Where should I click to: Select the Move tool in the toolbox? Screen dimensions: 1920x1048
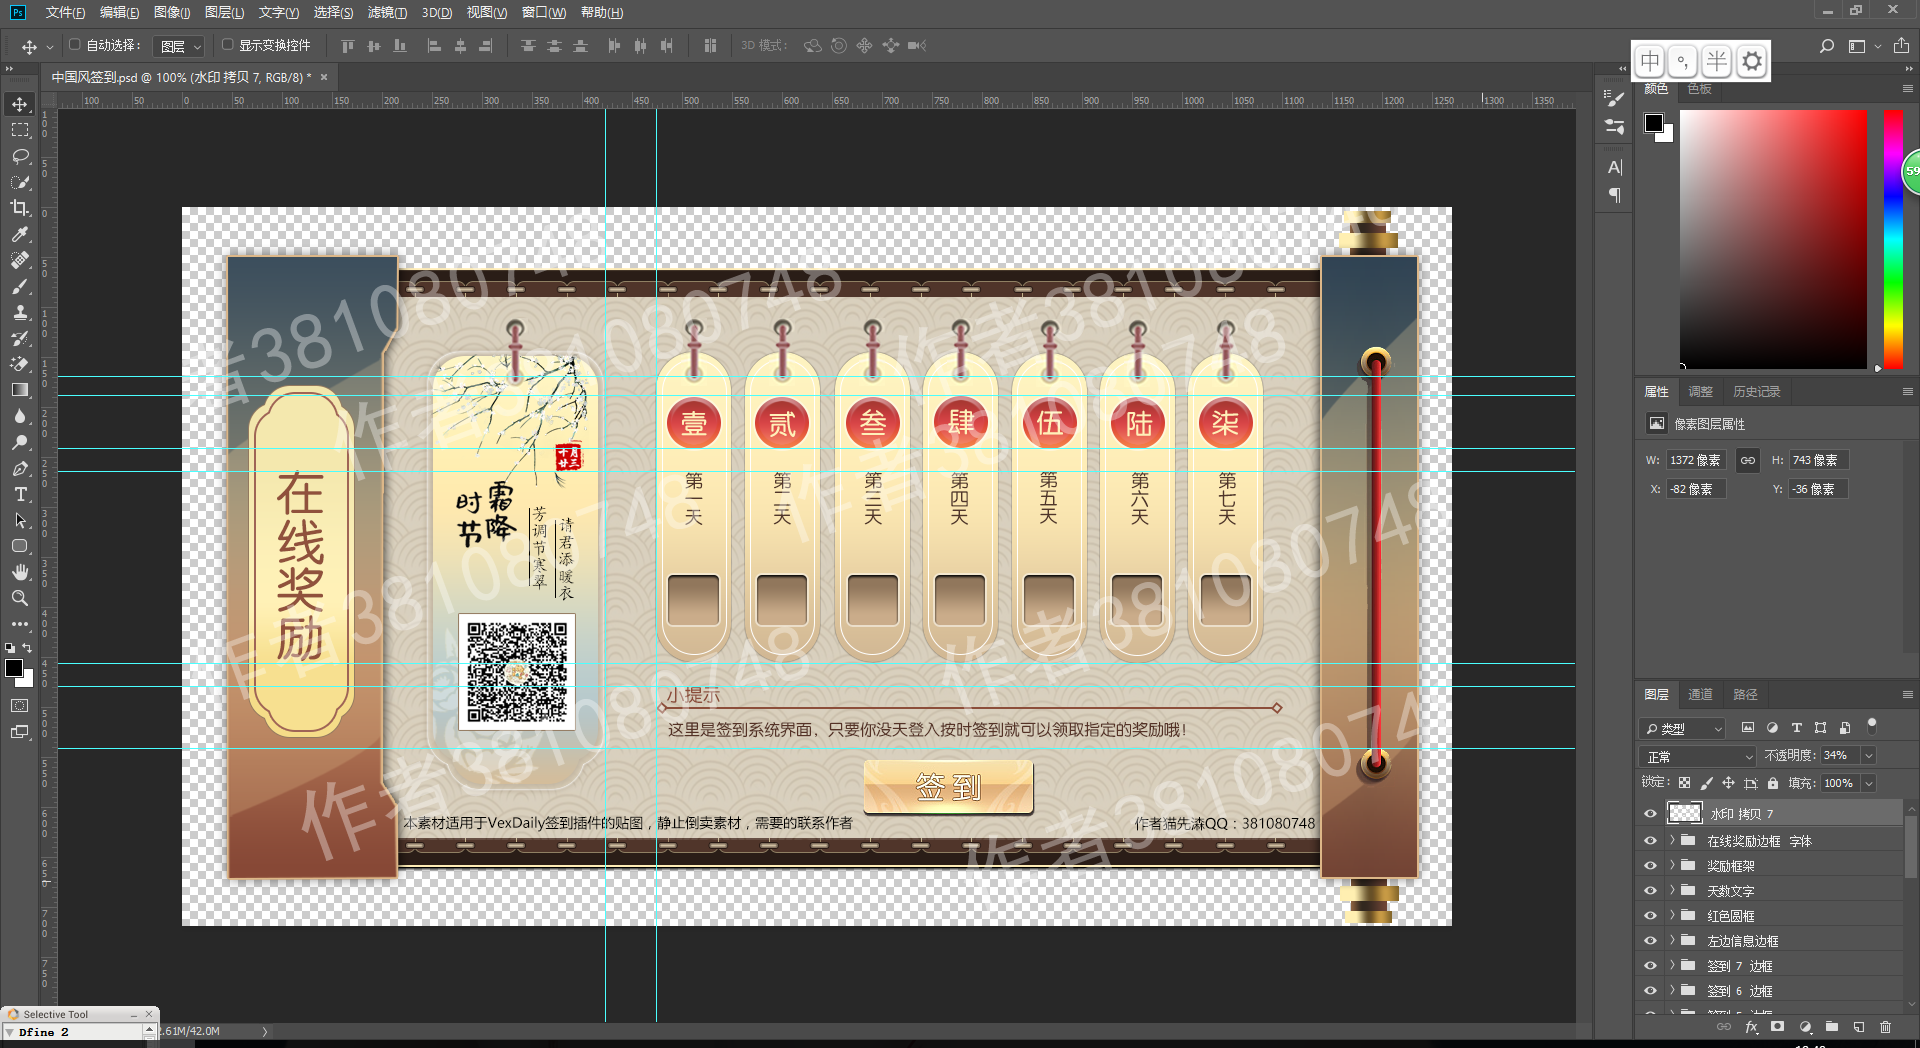20,104
